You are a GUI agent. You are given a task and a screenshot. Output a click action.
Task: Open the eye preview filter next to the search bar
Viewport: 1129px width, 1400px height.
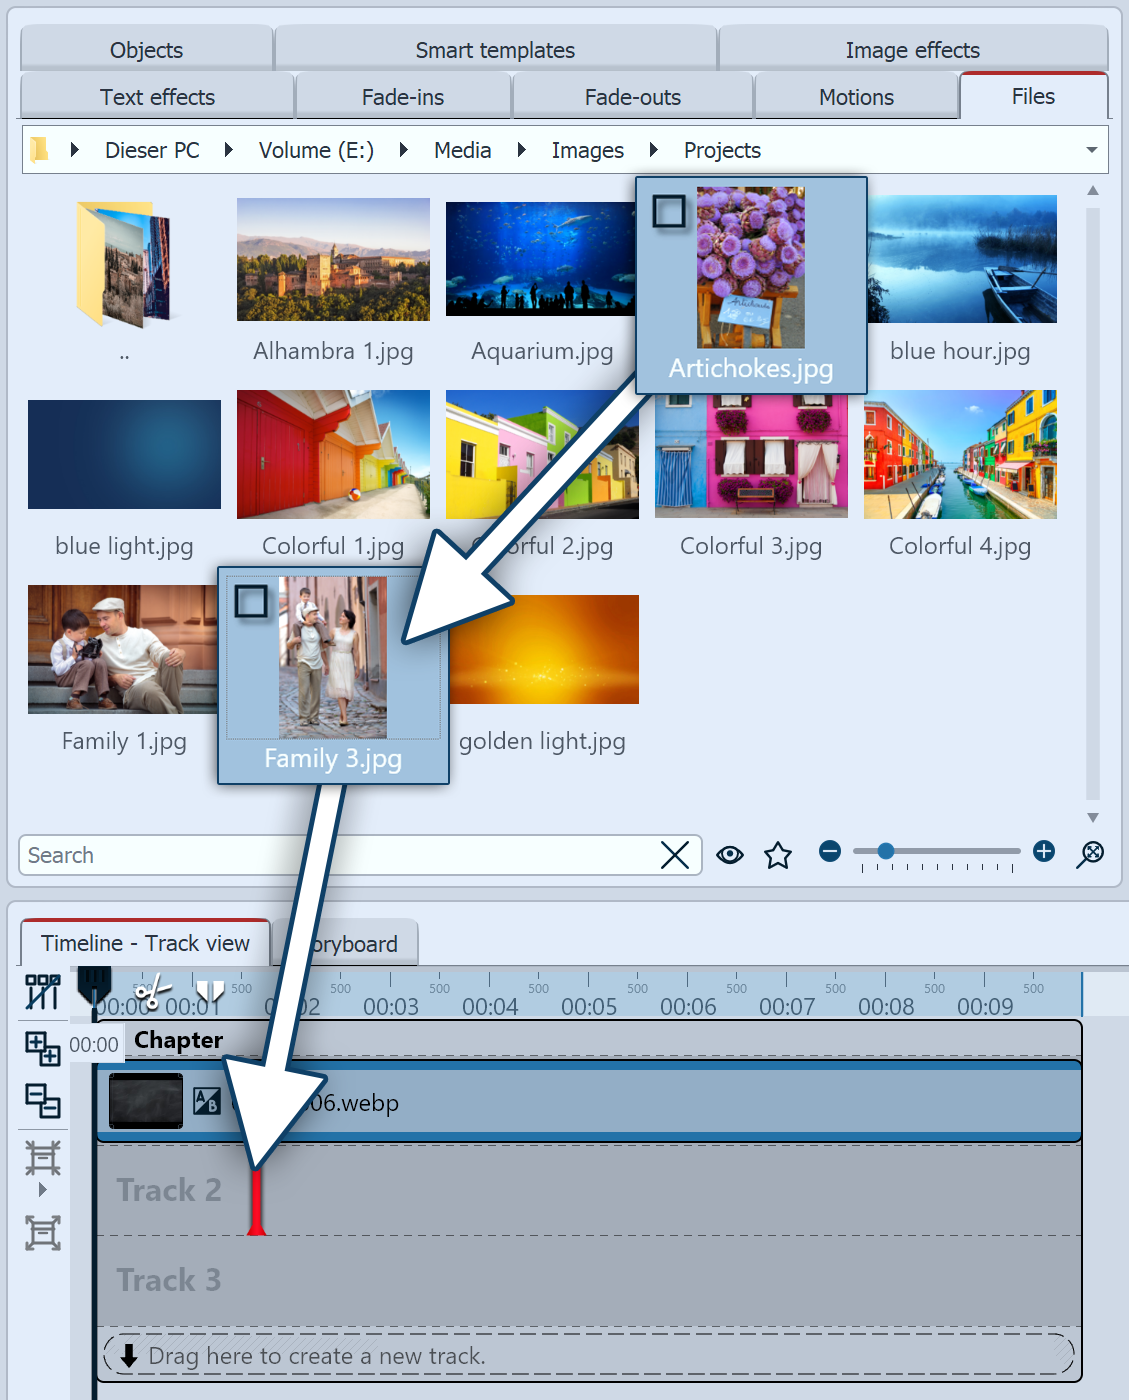tap(729, 855)
